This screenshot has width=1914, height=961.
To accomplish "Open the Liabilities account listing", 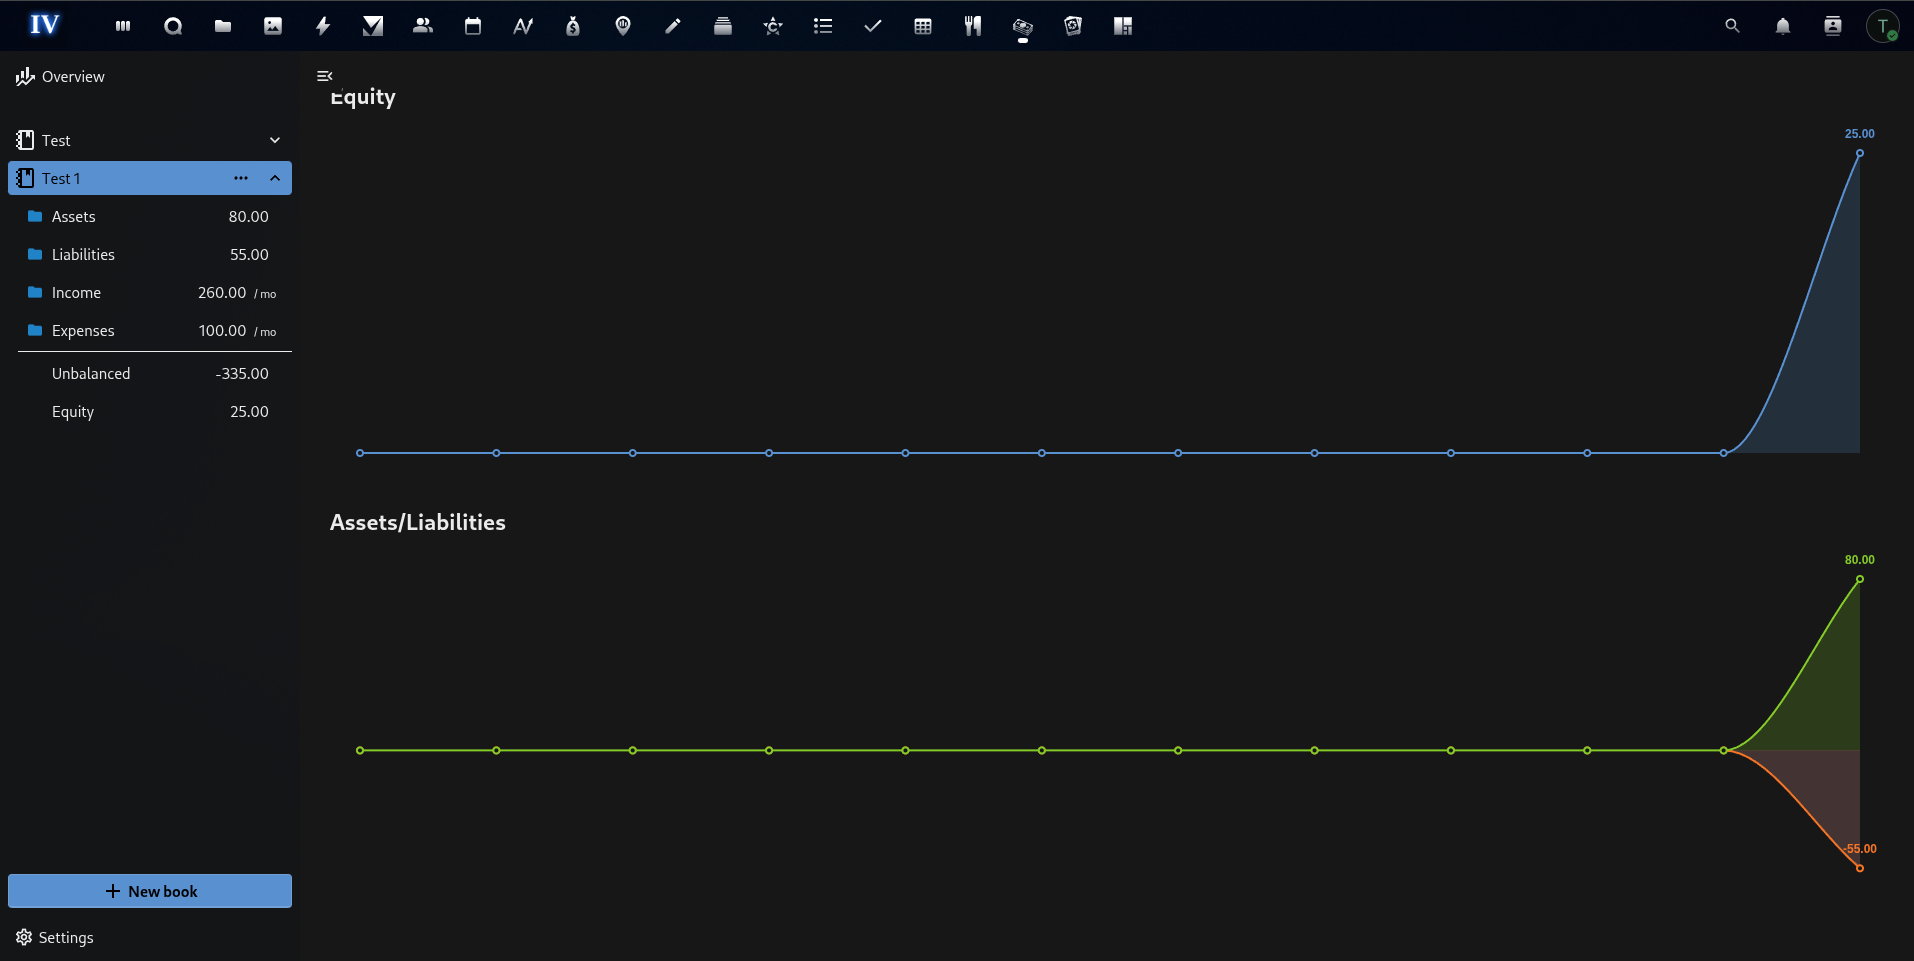I will 84,254.
